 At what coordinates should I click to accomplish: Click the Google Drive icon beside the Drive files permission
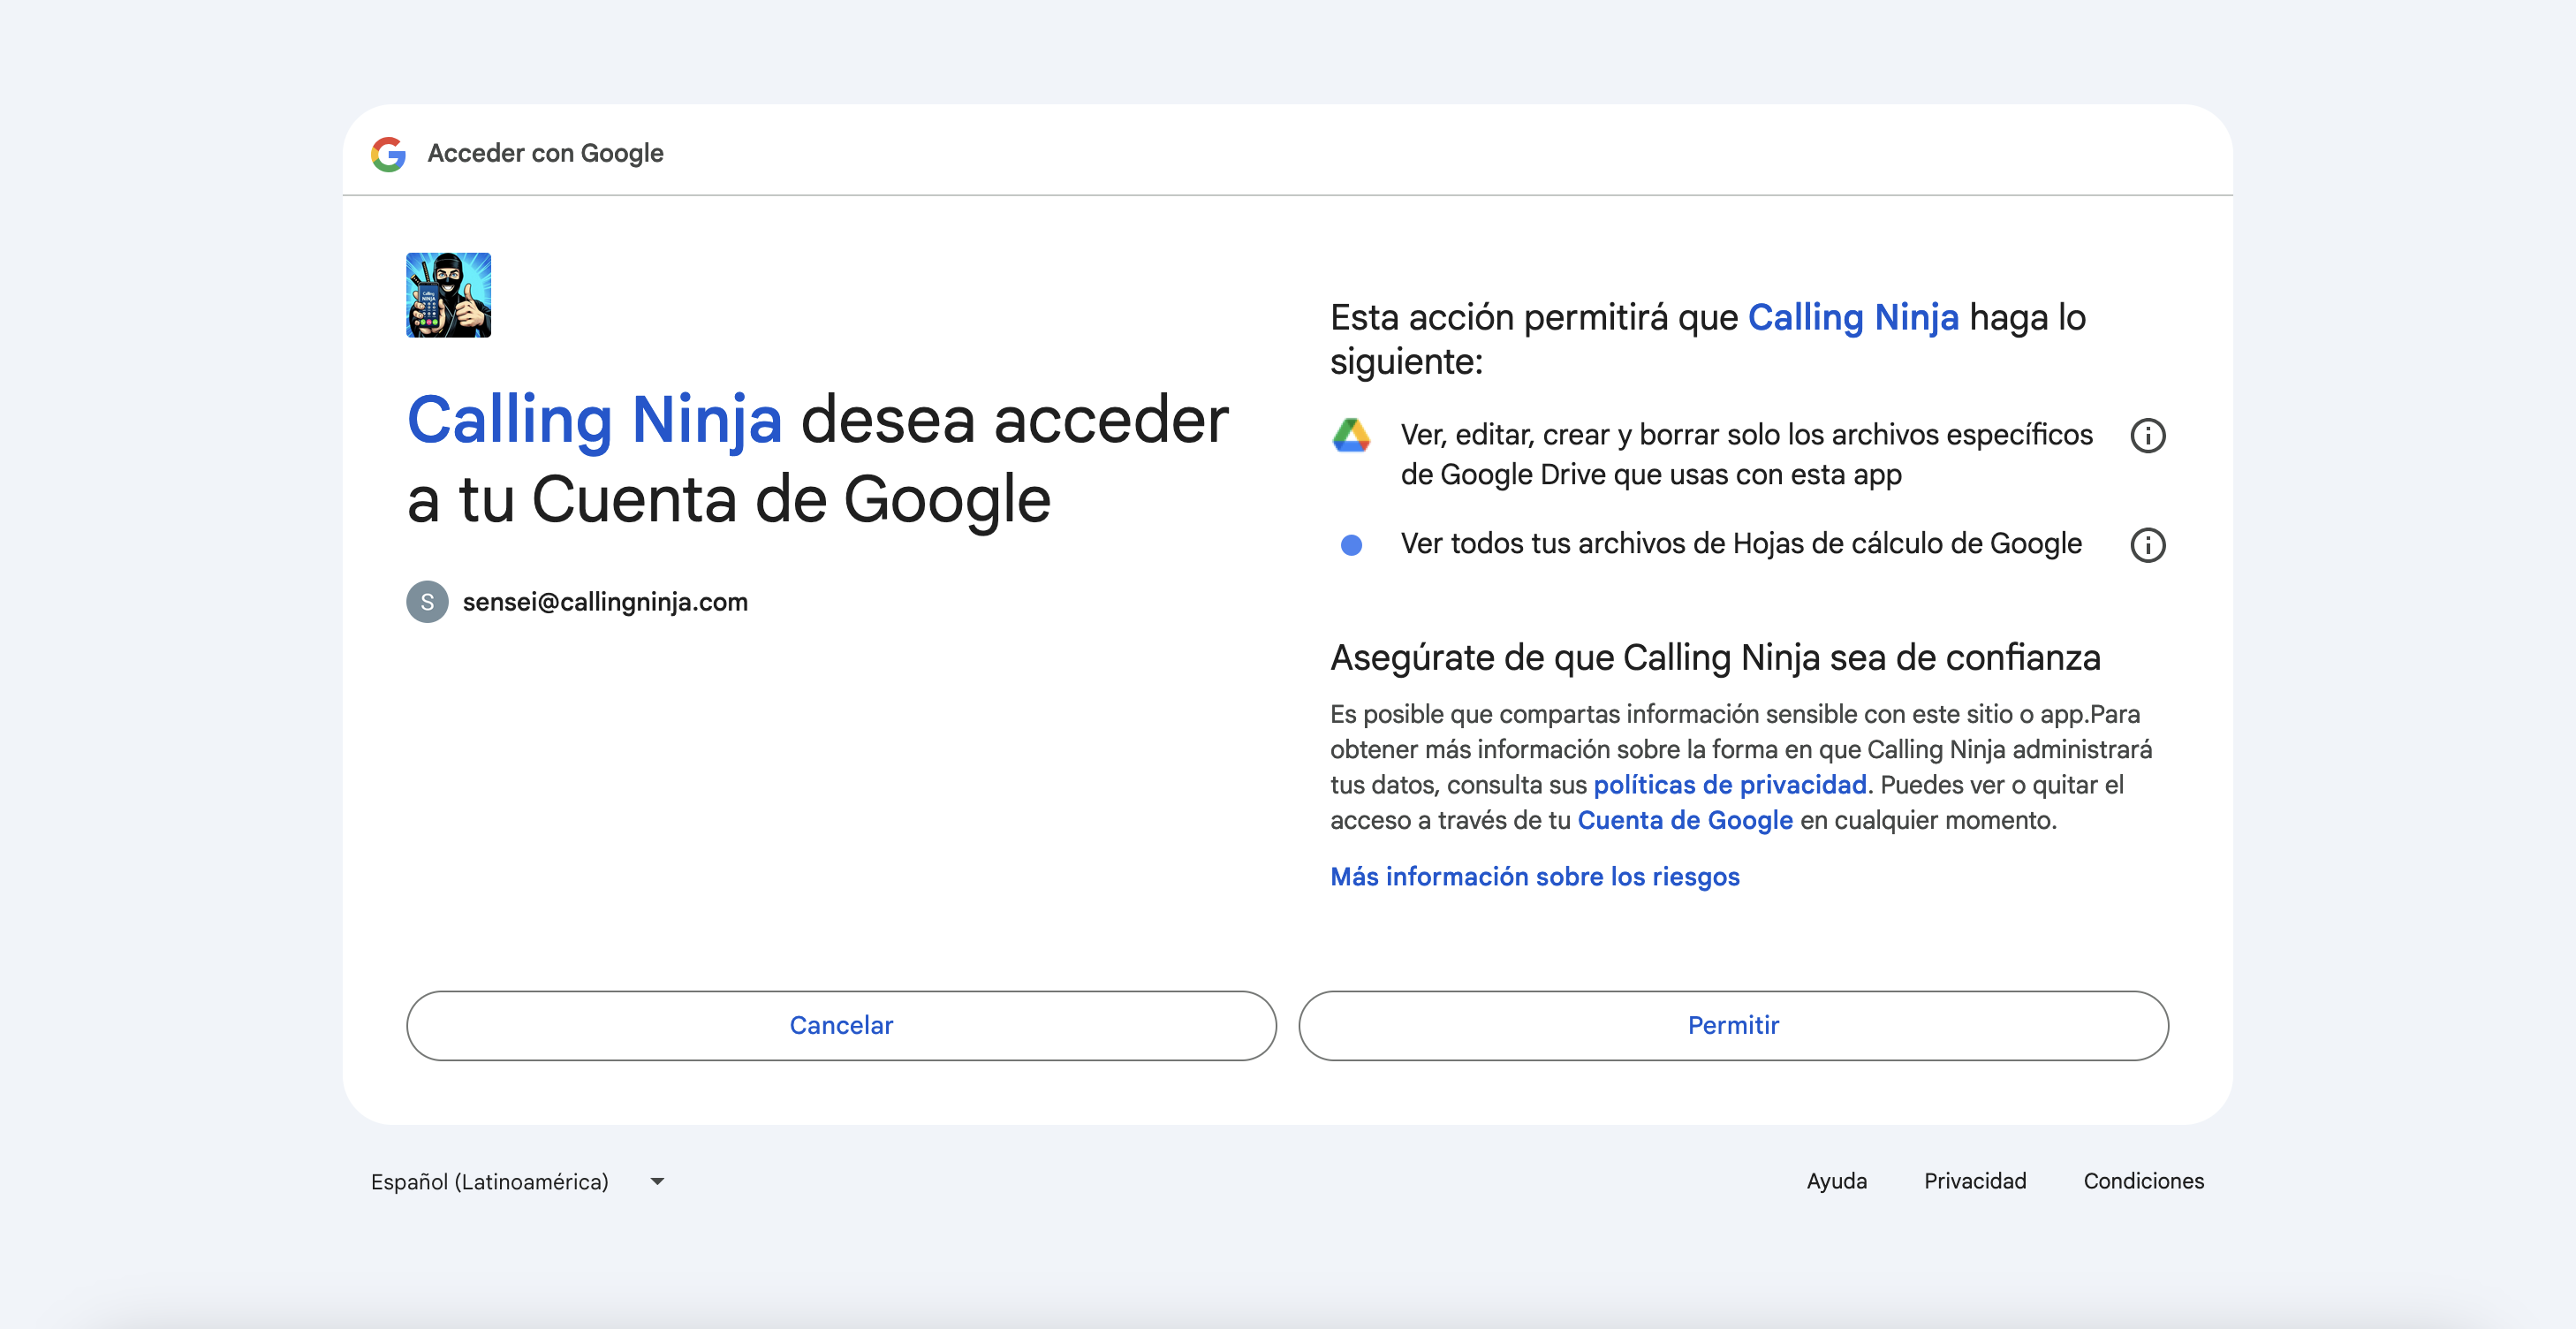tap(1351, 435)
